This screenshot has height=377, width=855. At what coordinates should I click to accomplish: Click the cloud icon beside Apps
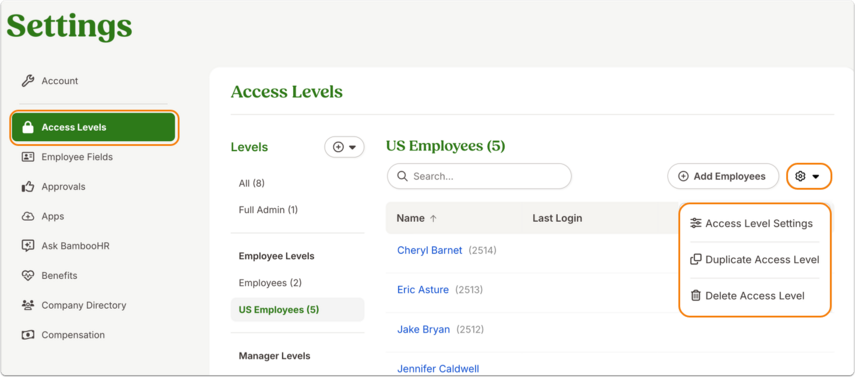[27, 217]
